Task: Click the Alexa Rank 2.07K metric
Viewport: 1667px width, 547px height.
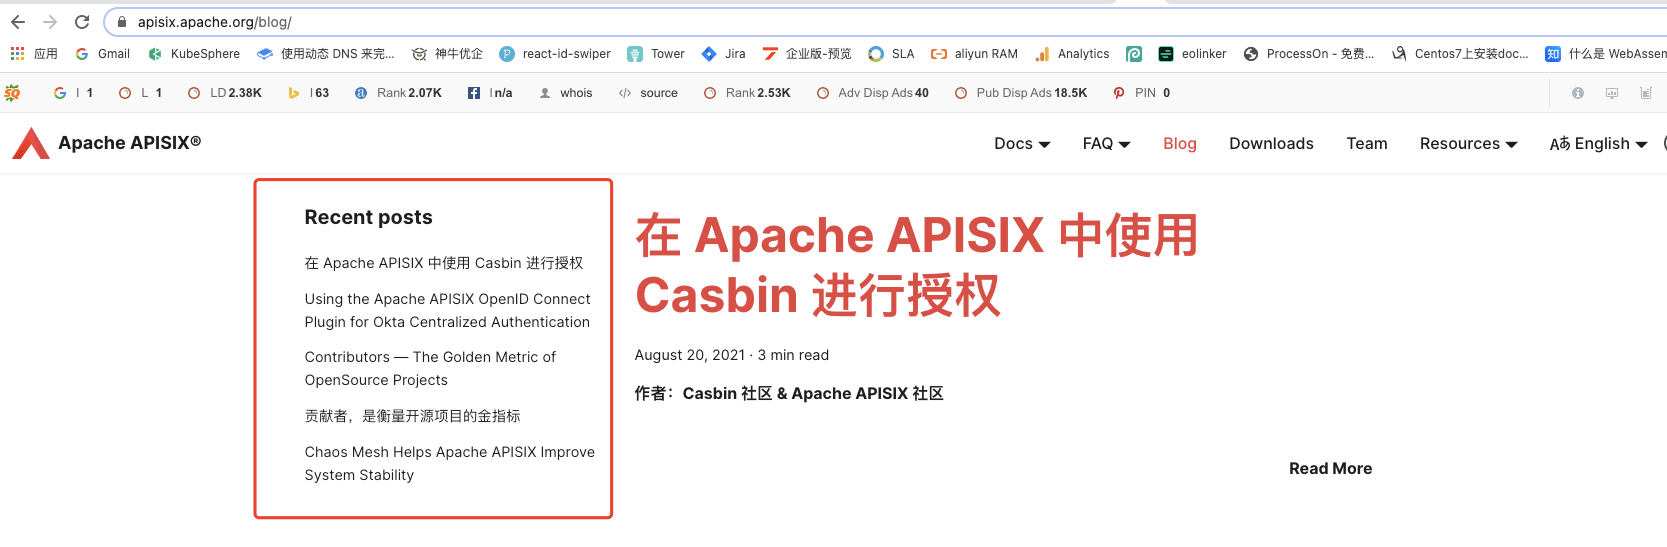Action: click(x=398, y=93)
